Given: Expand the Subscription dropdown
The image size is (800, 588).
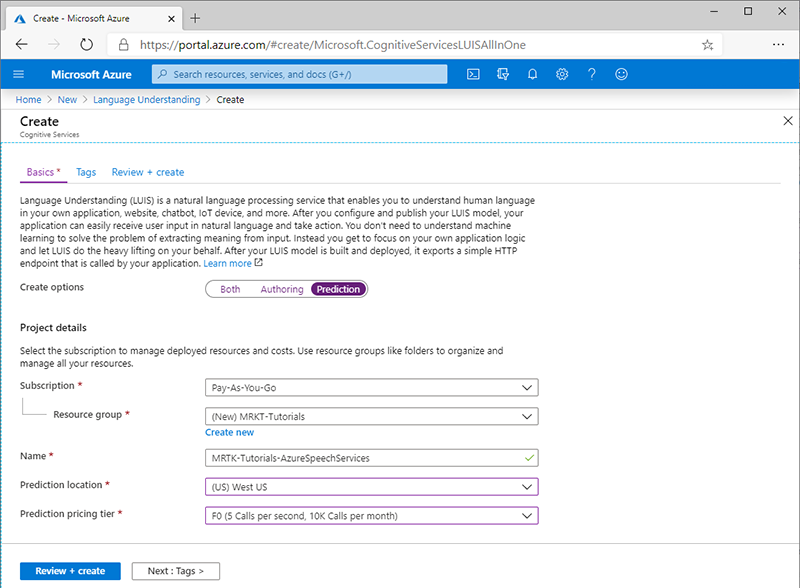Looking at the screenshot, I should (x=370, y=388).
